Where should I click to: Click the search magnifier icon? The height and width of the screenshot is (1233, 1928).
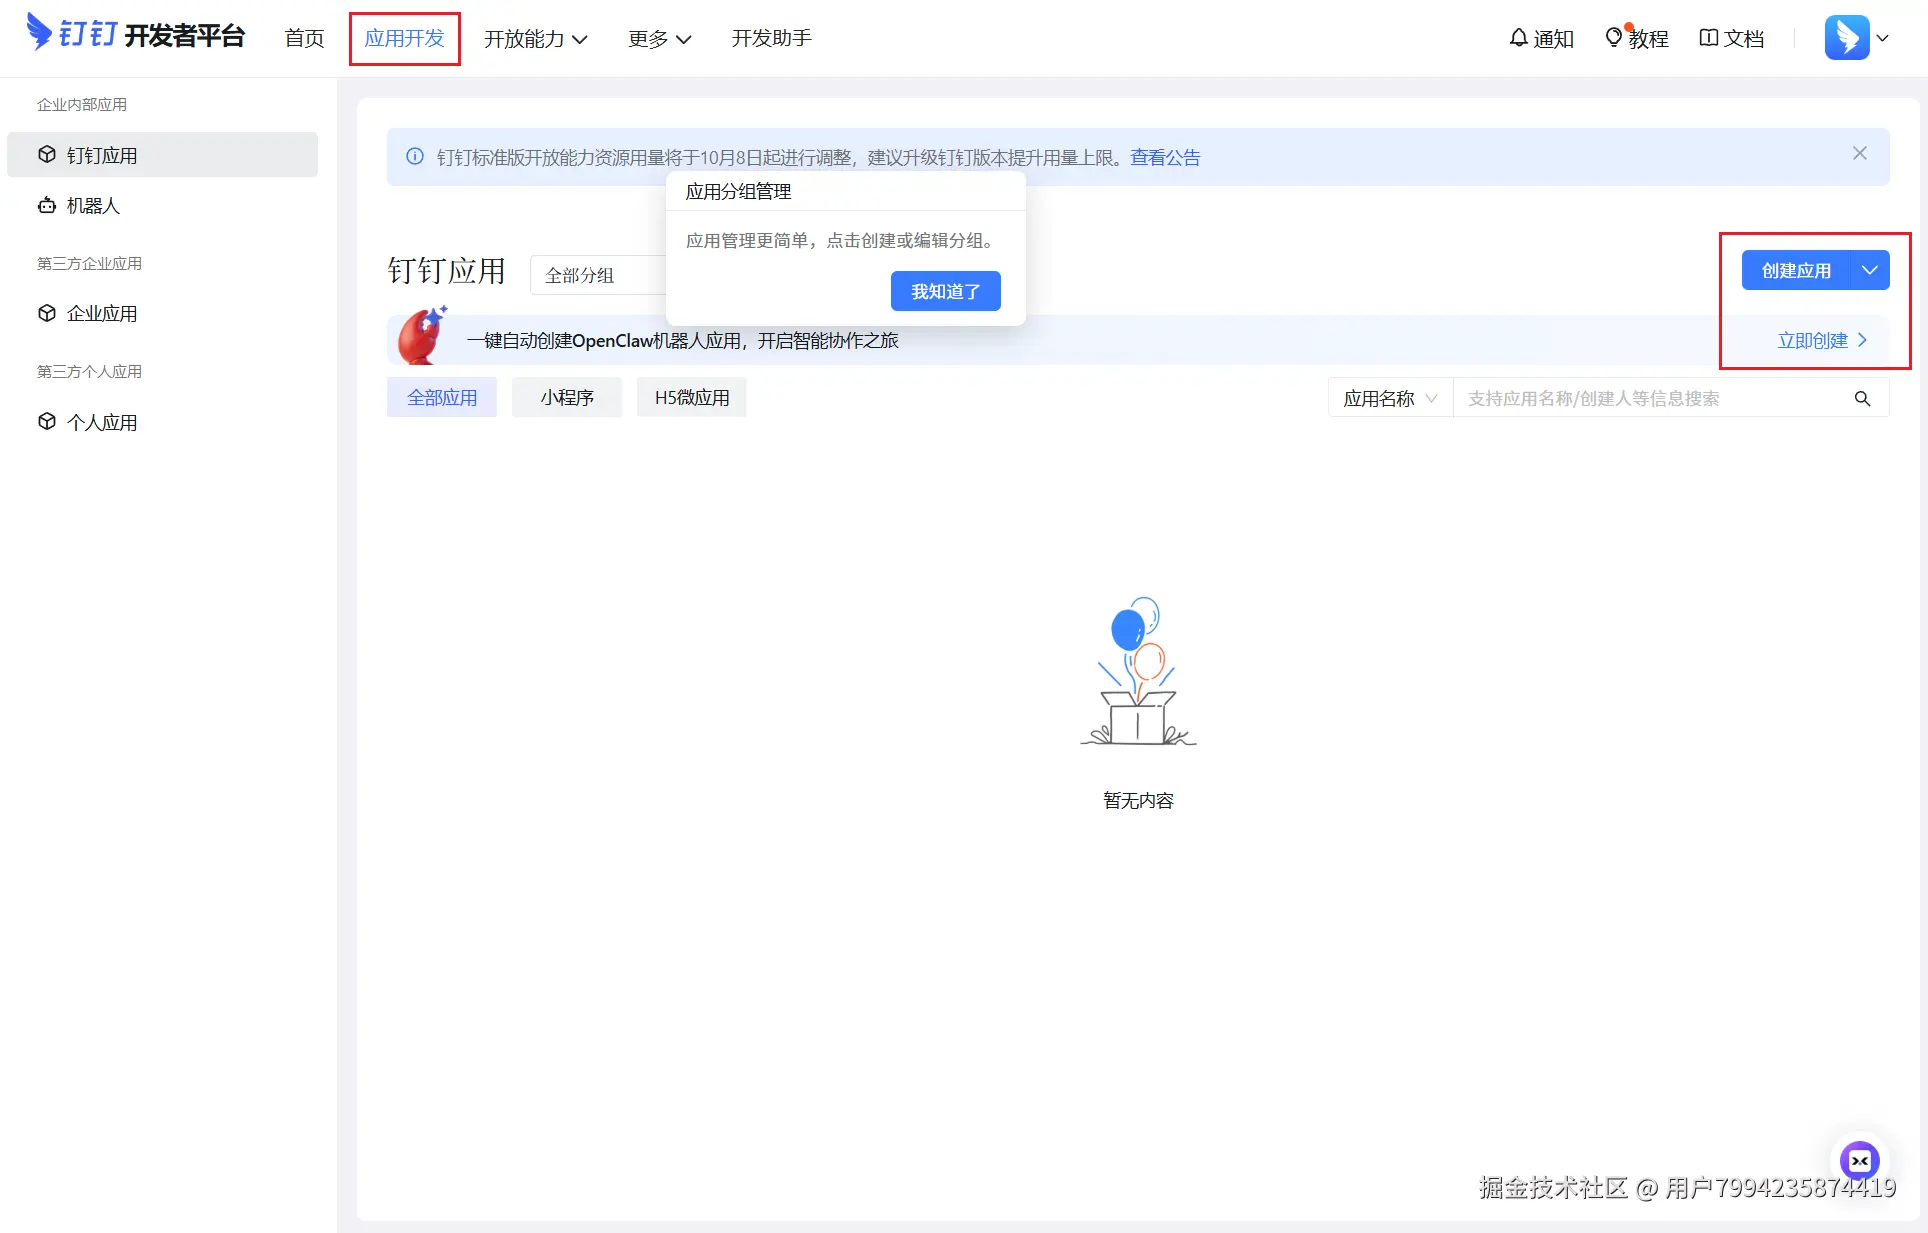(x=1862, y=398)
